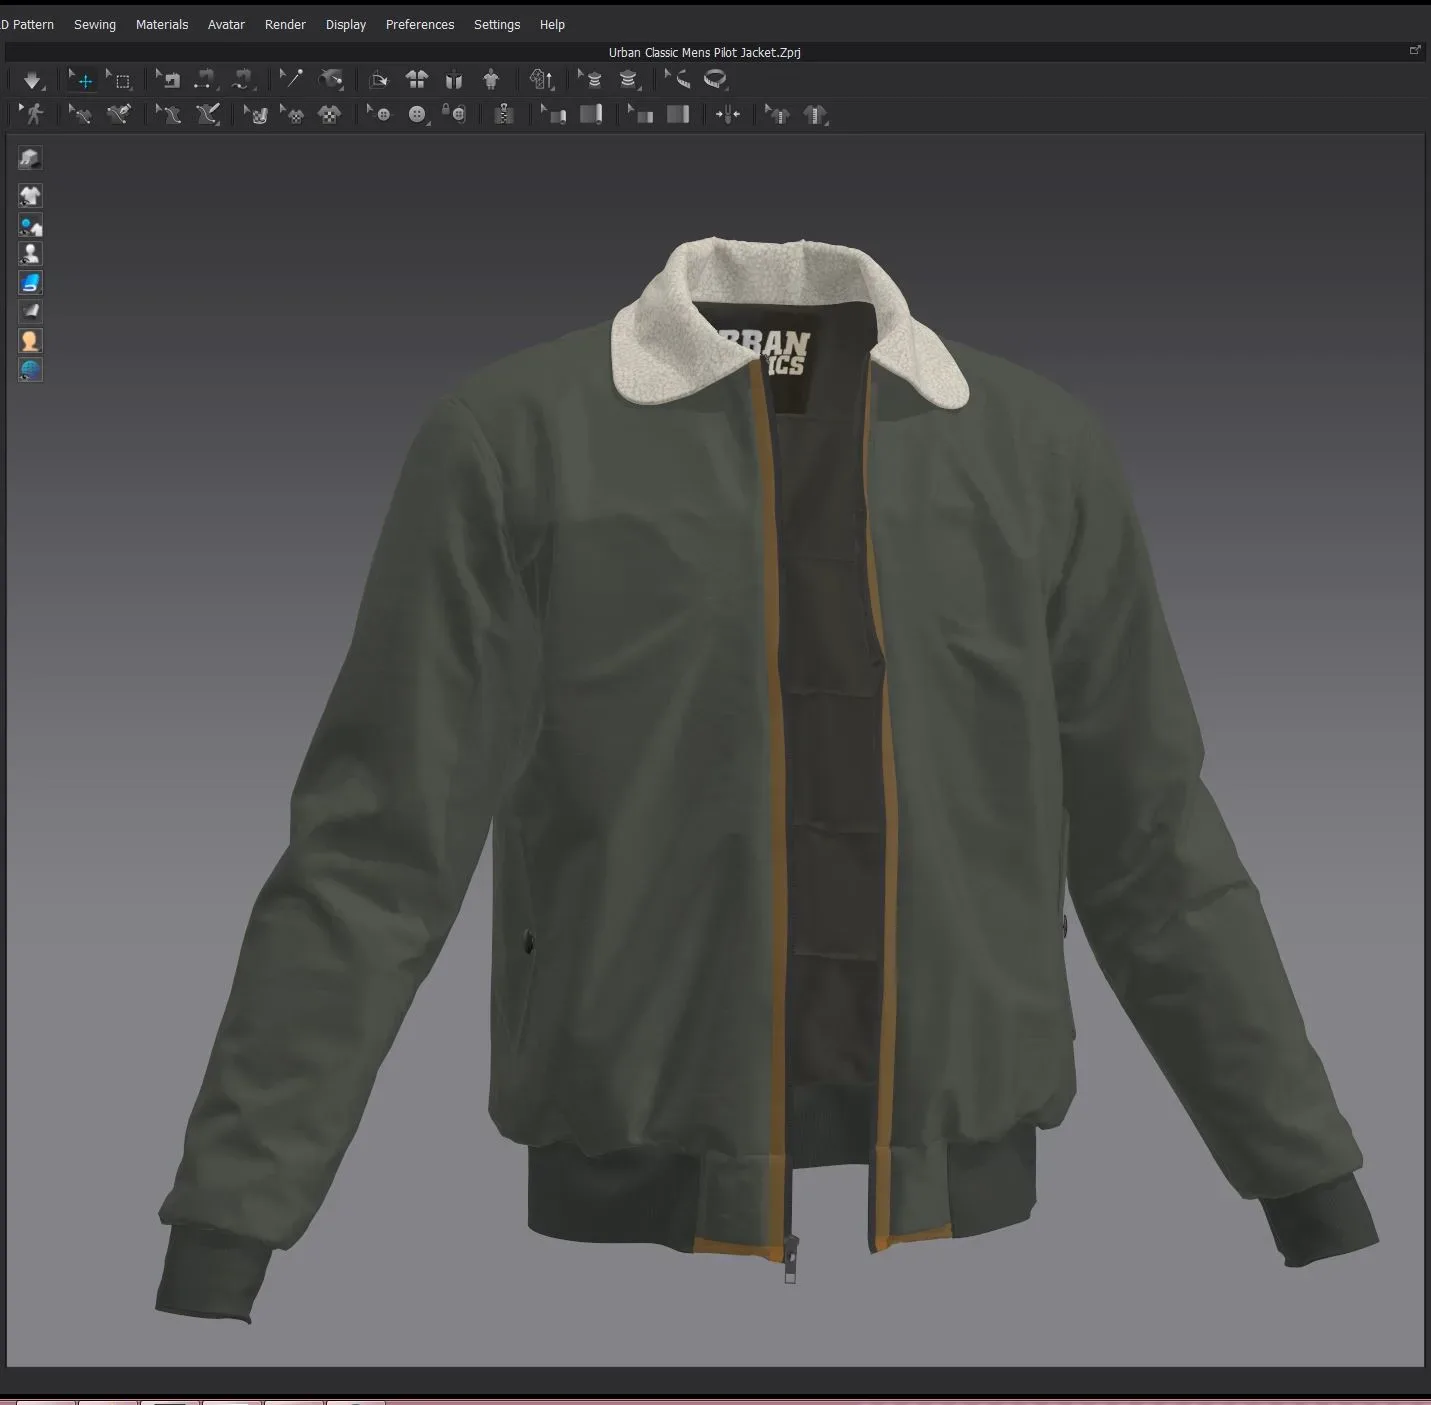This screenshot has height=1405, width=1431.
Task: Open the Materials menu
Action: click(162, 24)
